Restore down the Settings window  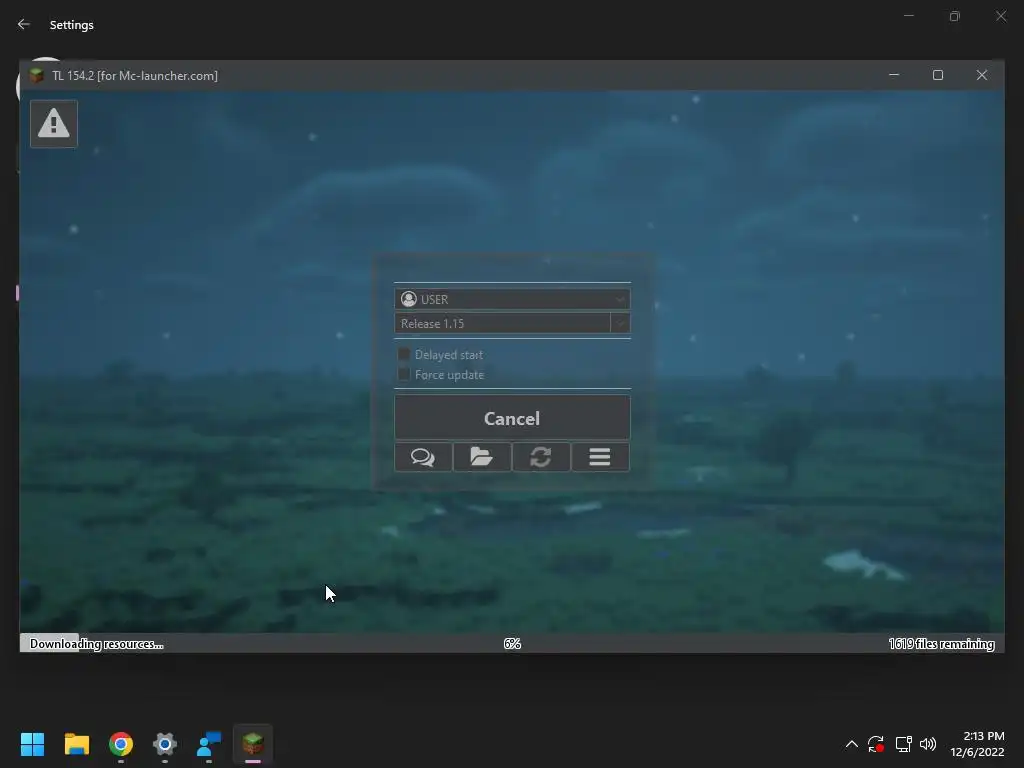(x=955, y=16)
